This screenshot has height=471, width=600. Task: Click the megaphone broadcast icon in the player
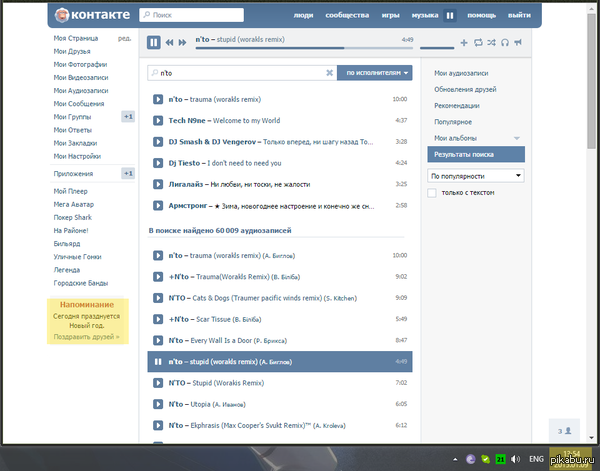tap(518, 43)
